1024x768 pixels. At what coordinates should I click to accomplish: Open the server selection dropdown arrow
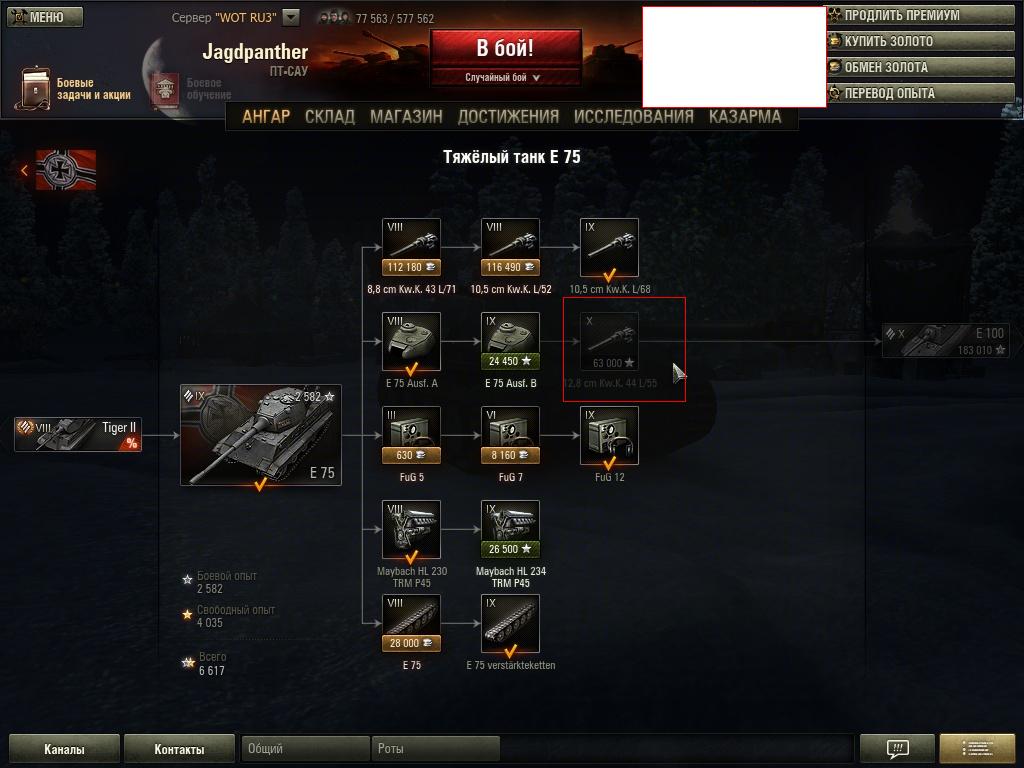tap(291, 18)
